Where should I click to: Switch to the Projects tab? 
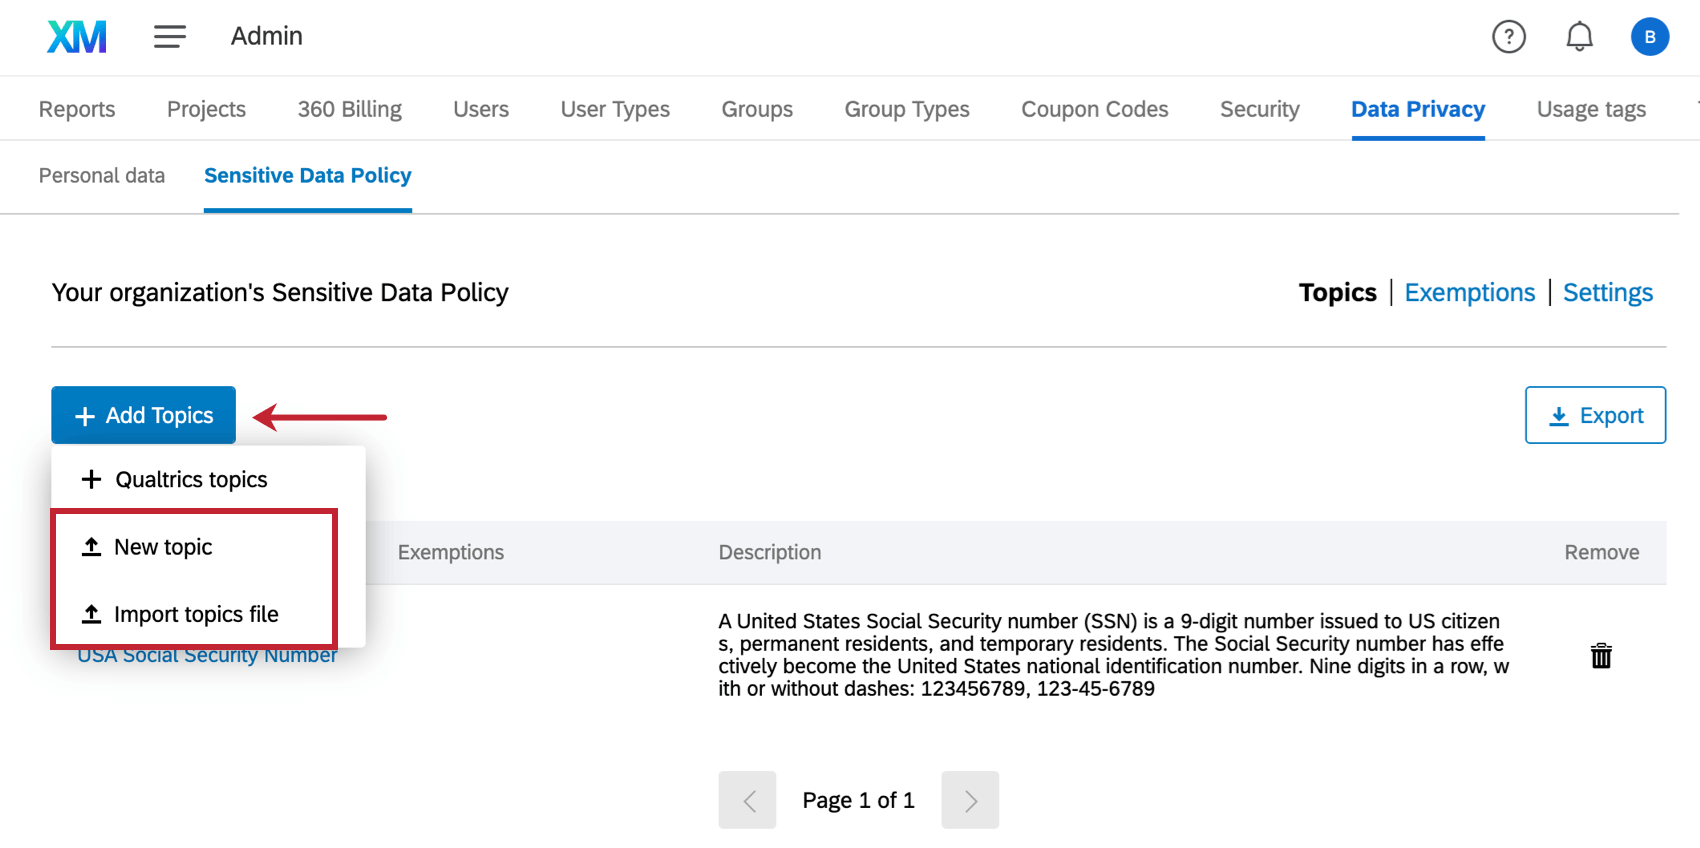(x=206, y=109)
